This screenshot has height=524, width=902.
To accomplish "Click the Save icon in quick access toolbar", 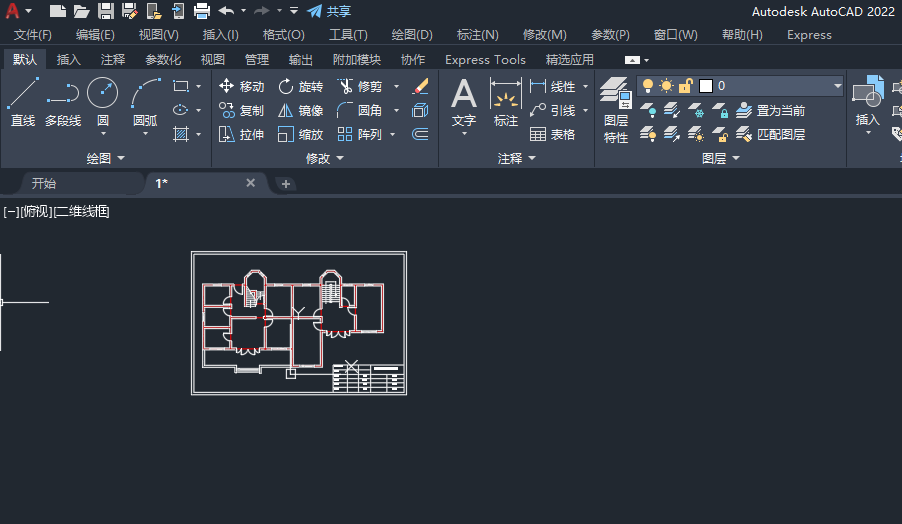I will 106,11.
